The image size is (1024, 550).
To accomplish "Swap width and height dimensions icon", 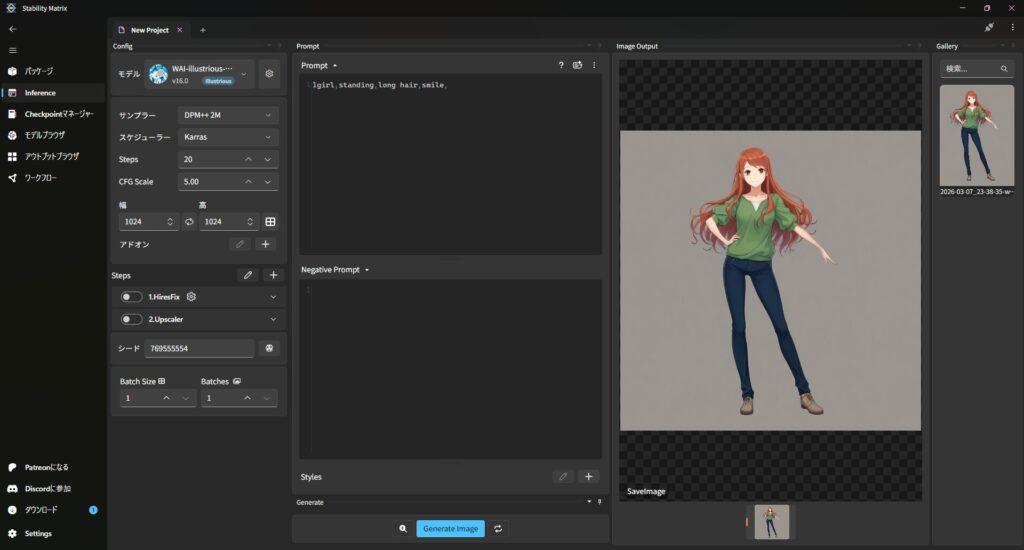I will [190, 221].
